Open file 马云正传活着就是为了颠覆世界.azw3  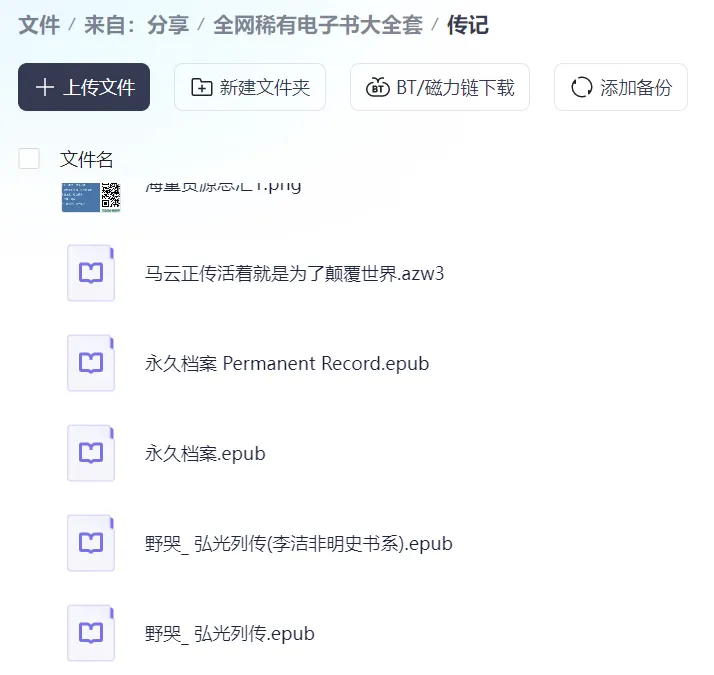pyautogui.click(x=294, y=274)
